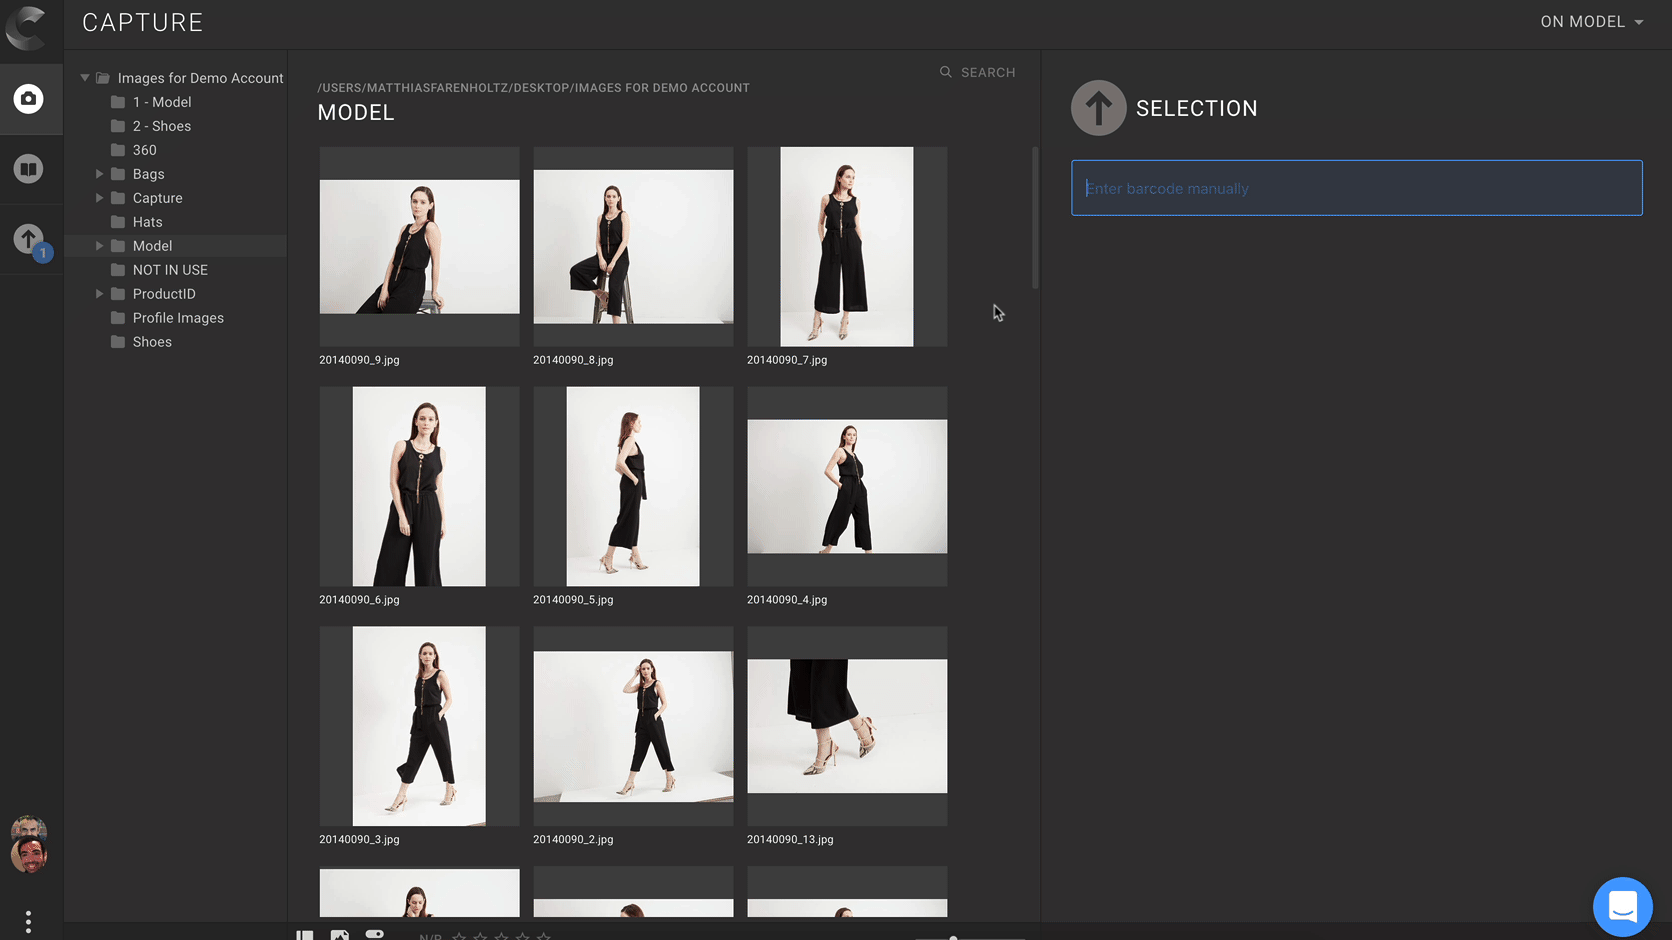Screen dimensions: 1672x940
Task: Select thumbnail 20140090_4.jpg
Action: (847, 487)
